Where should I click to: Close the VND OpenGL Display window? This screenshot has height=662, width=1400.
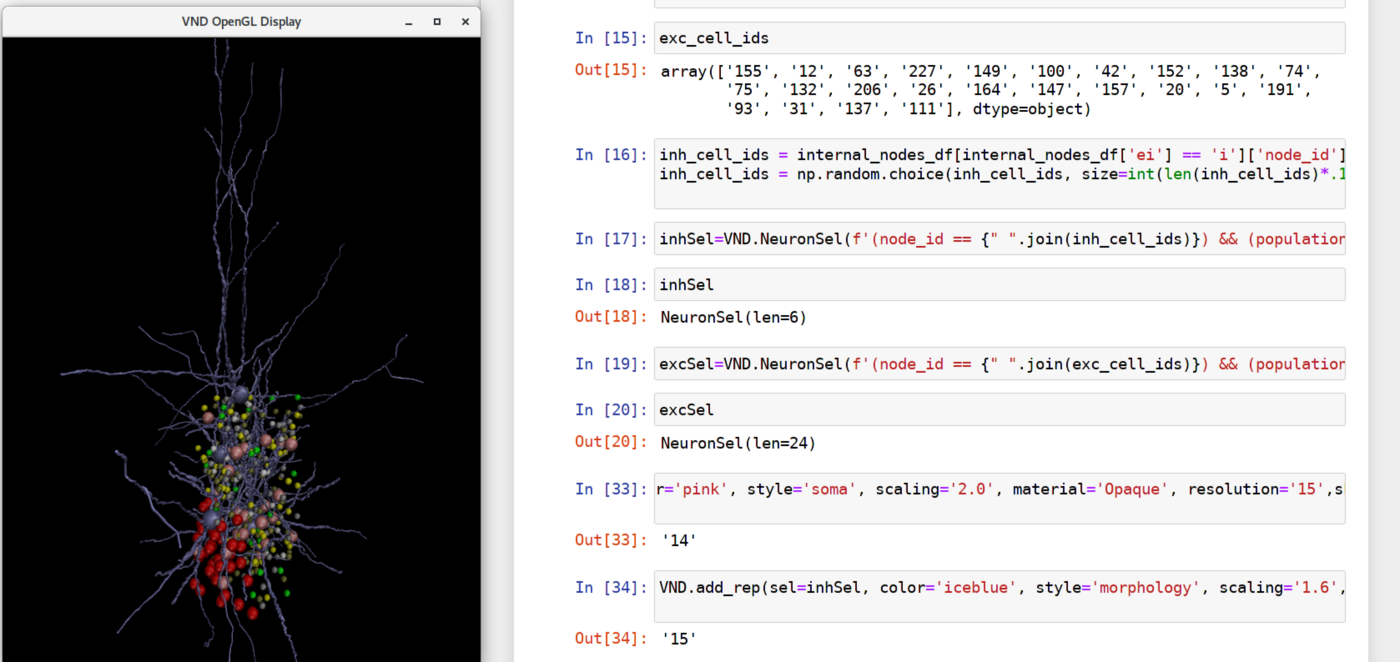465,22
